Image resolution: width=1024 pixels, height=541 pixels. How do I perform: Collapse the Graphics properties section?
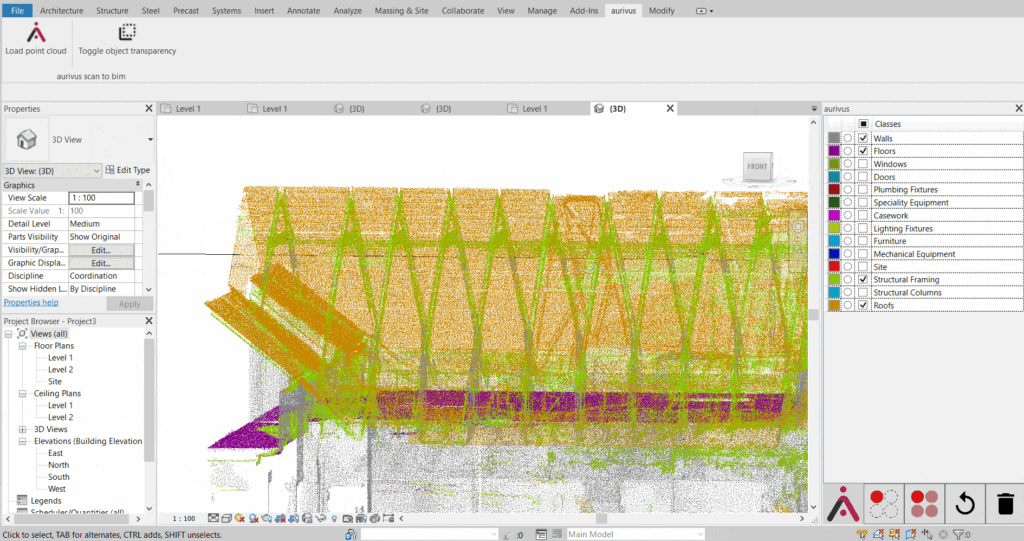click(137, 185)
